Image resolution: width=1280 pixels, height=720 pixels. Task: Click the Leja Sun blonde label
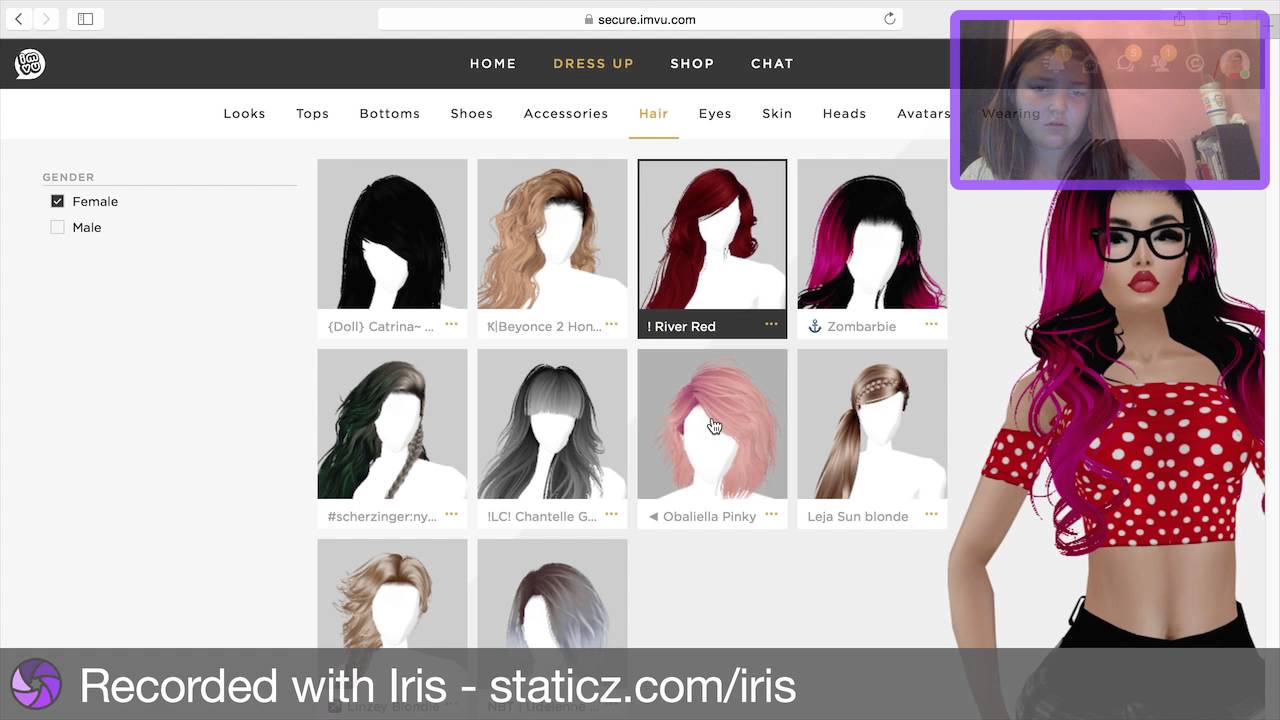857,516
